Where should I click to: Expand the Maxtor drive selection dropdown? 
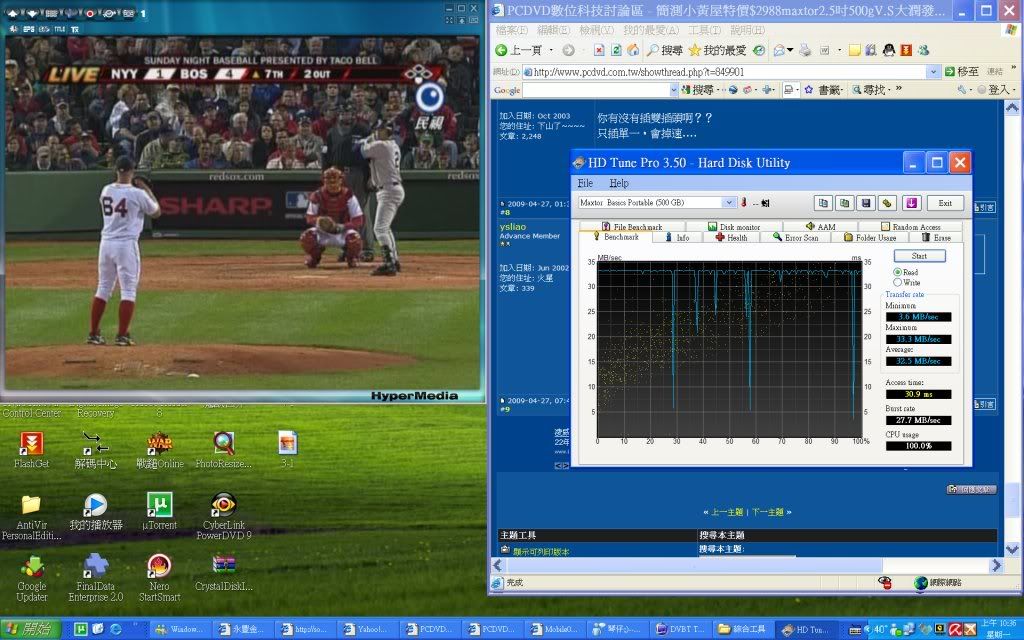point(729,202)
